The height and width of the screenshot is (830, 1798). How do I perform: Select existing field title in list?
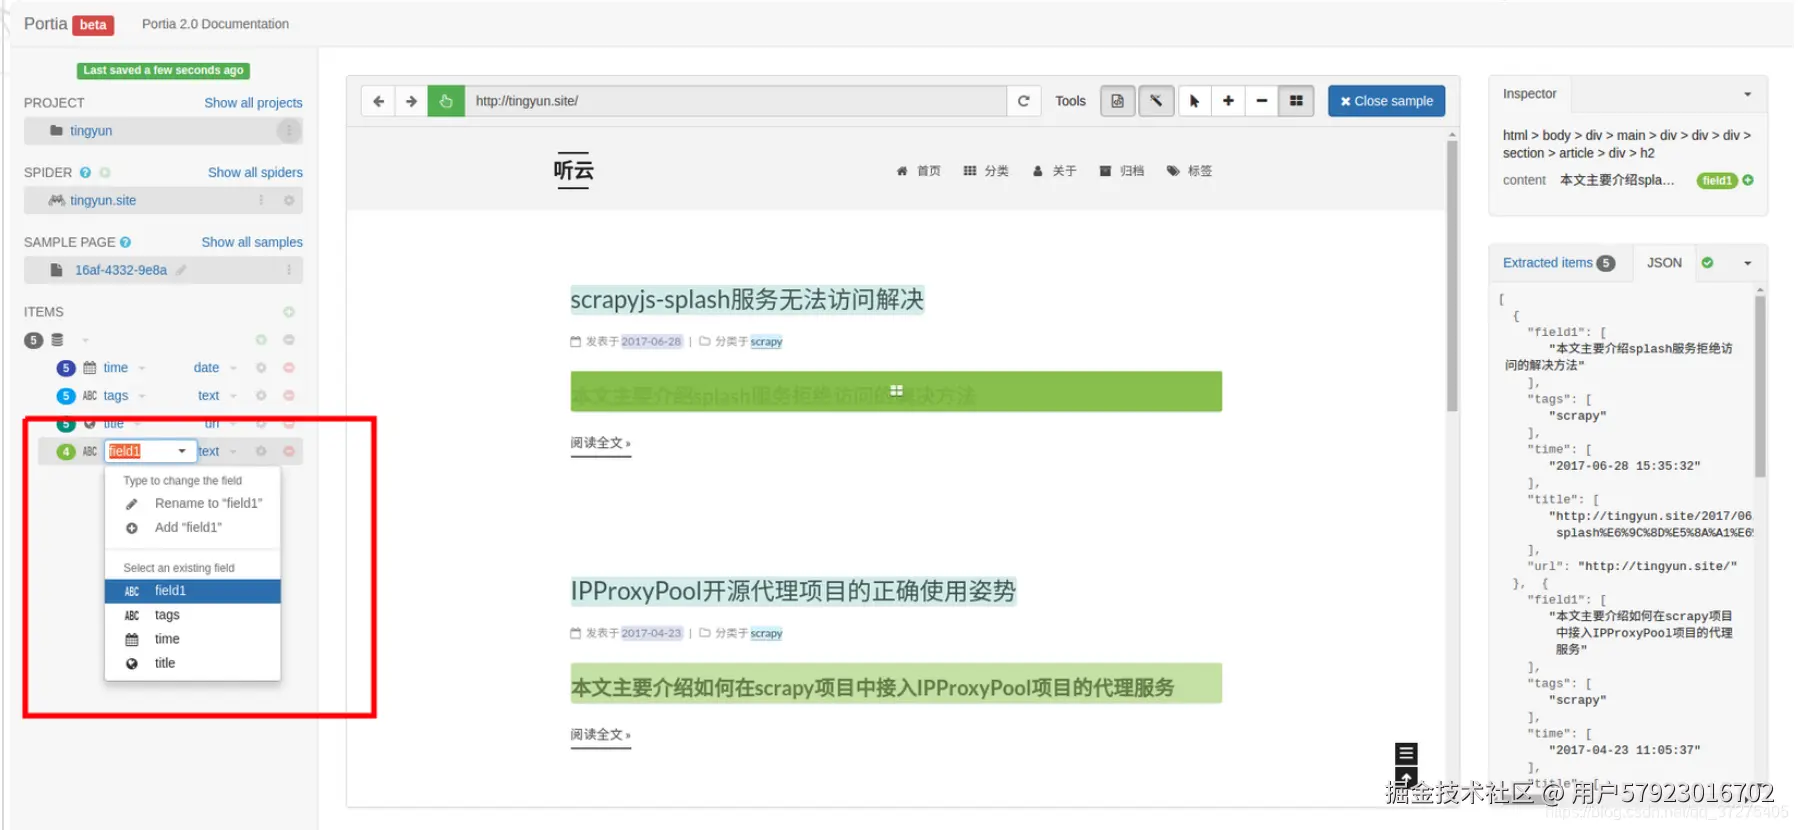pyautogui.click(x=193, y=663)
